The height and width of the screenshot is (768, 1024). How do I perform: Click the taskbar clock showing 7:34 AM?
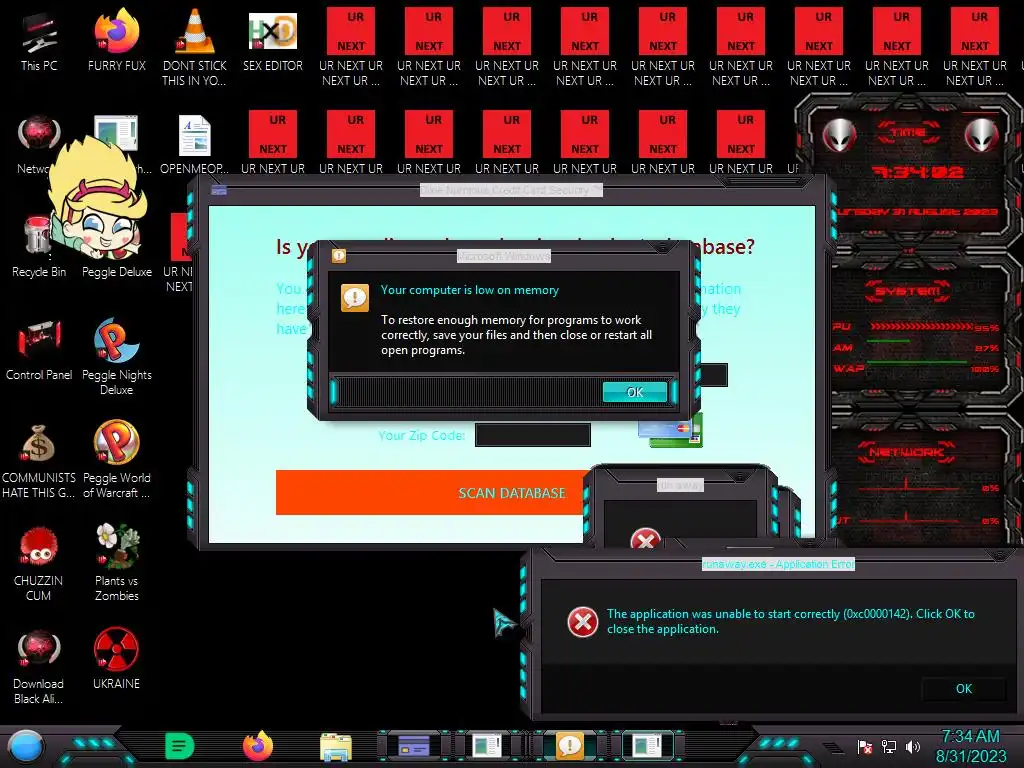coord(970,737)
